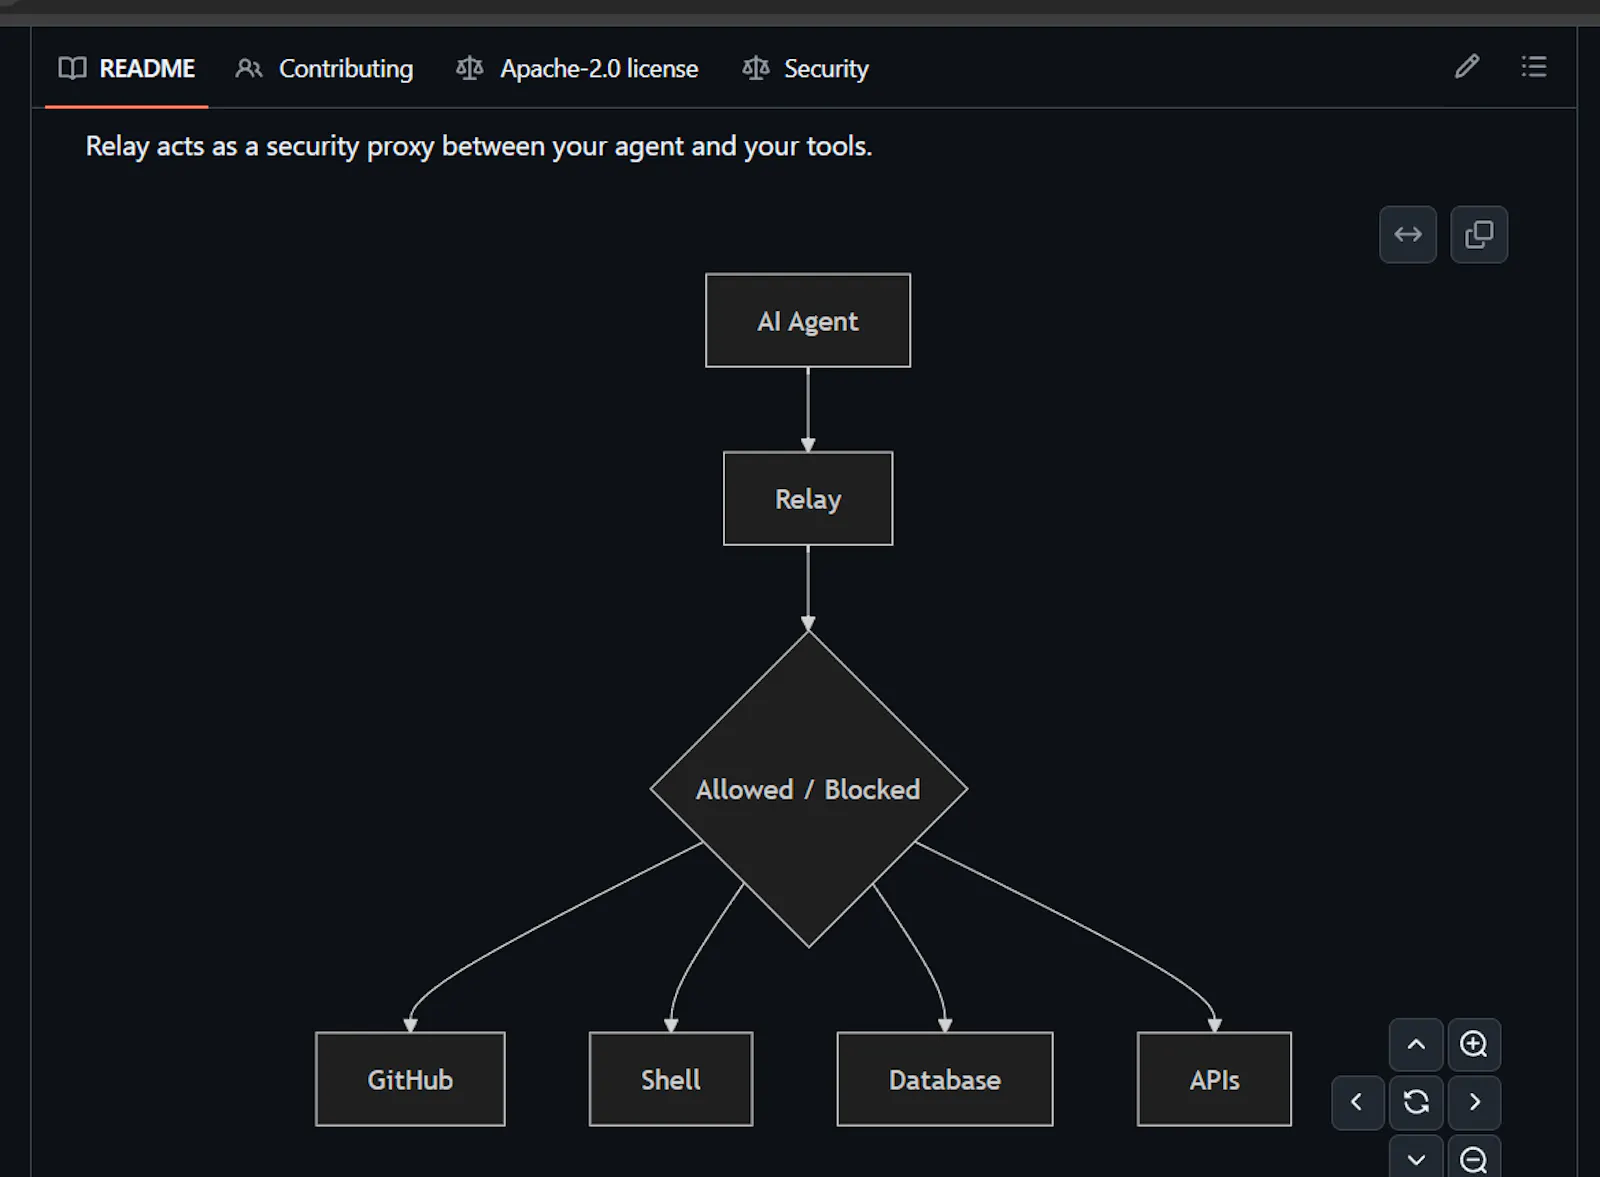Select the APIs node

pos(1214,1080)
